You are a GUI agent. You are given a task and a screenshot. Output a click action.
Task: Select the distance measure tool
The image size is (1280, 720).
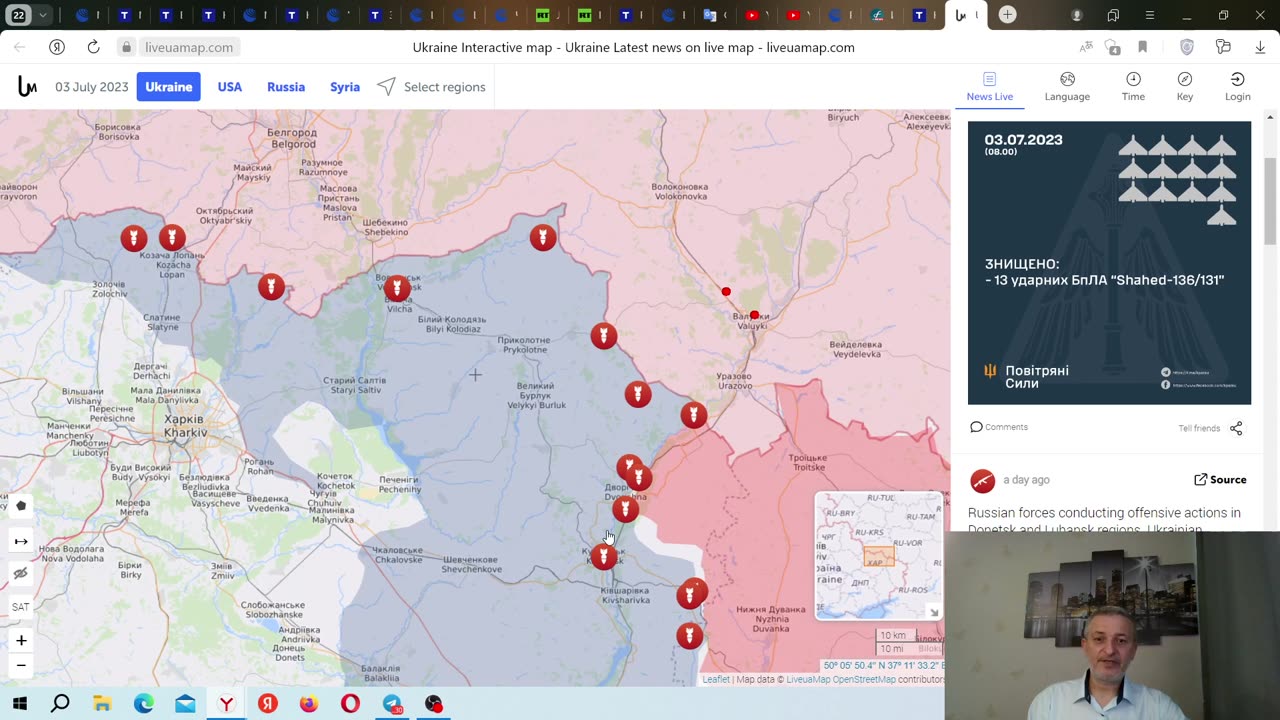(21, 541)
